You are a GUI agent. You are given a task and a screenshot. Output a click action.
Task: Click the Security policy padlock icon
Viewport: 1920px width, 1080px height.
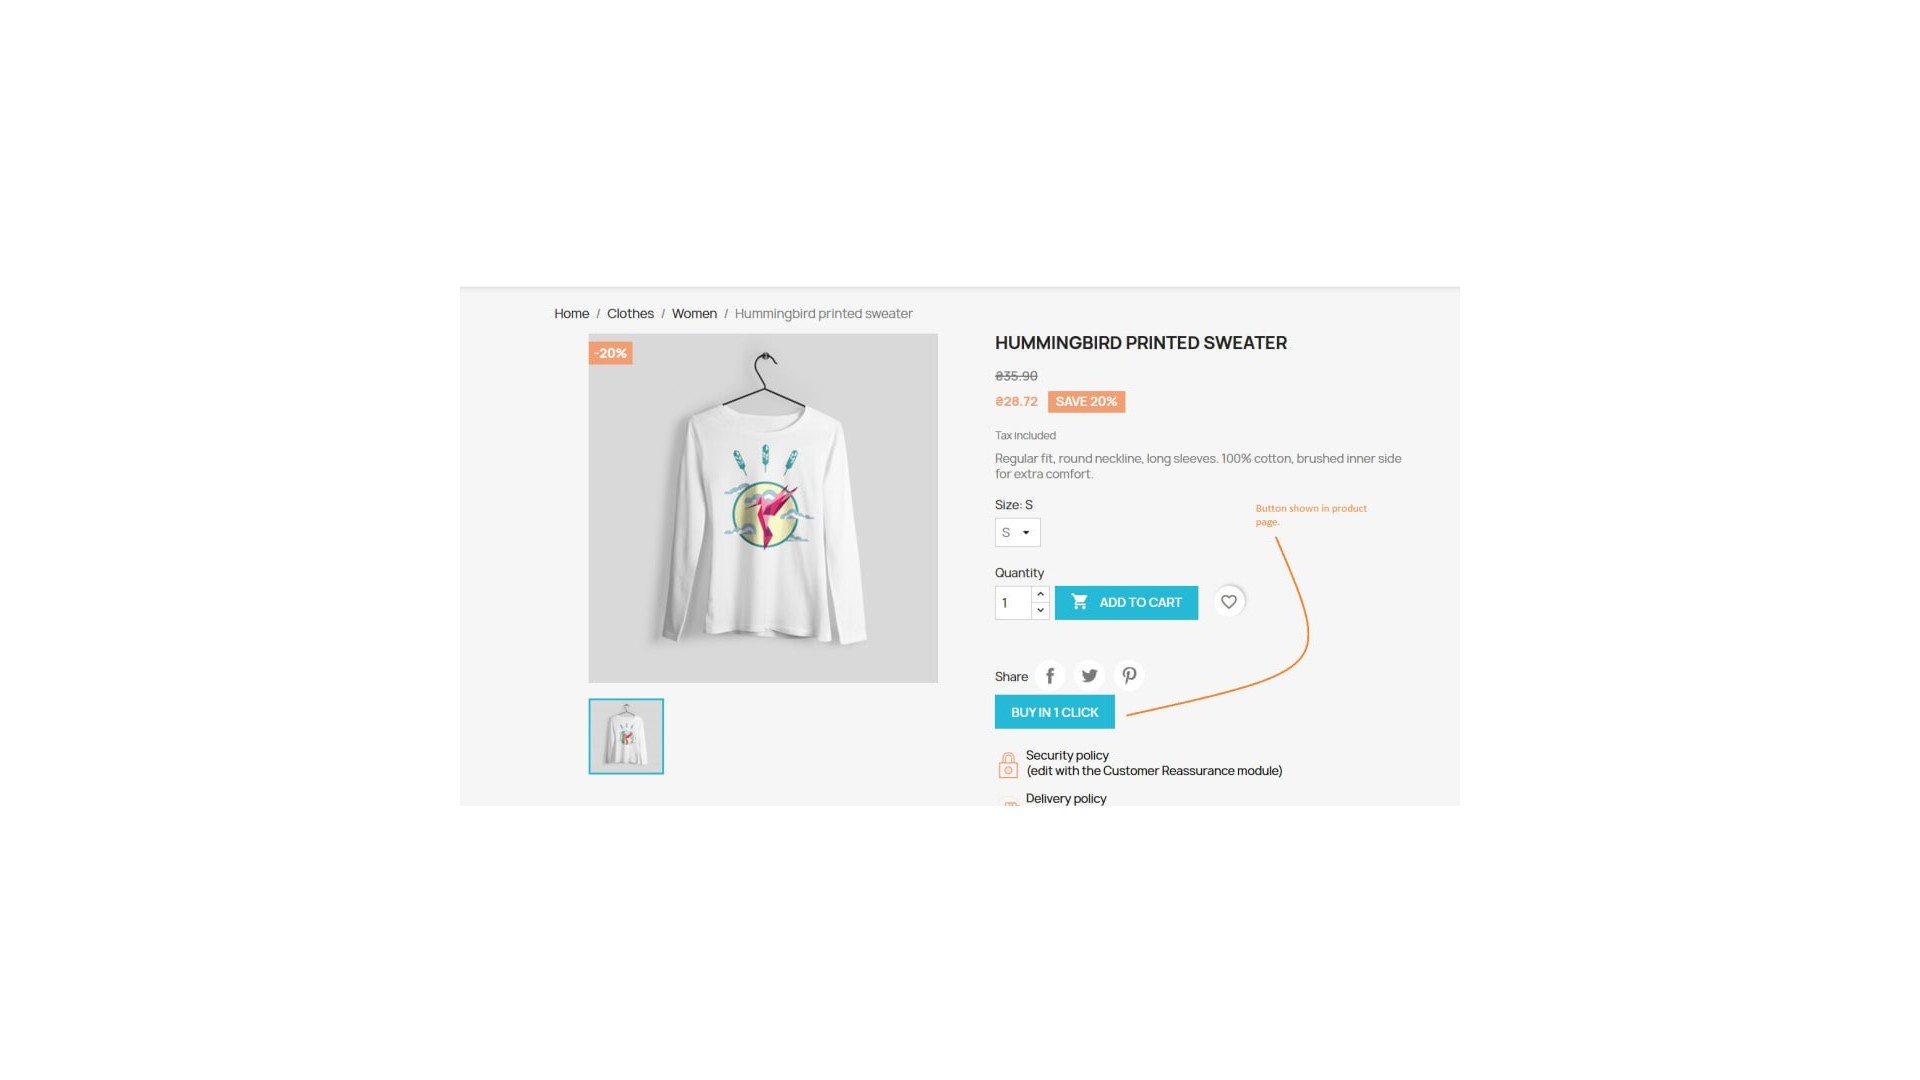pos(1008,765)
